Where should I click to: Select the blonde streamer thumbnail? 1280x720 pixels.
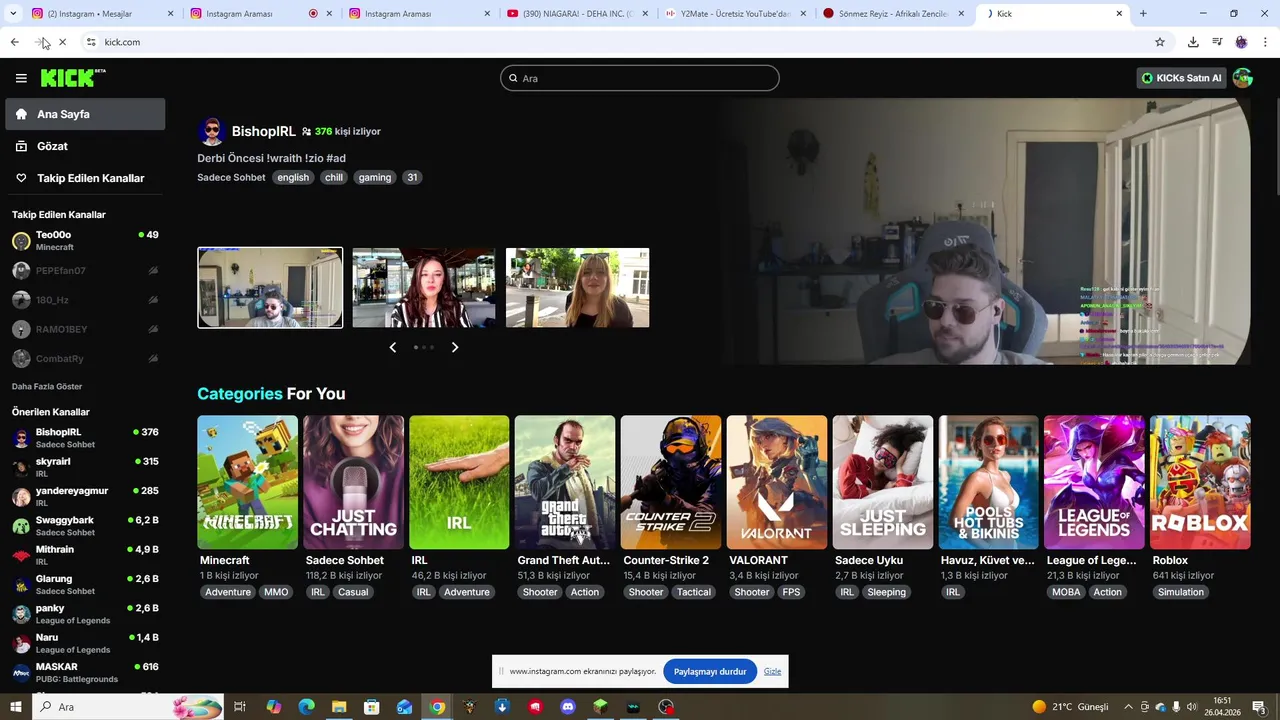click(x=578, y=287)
